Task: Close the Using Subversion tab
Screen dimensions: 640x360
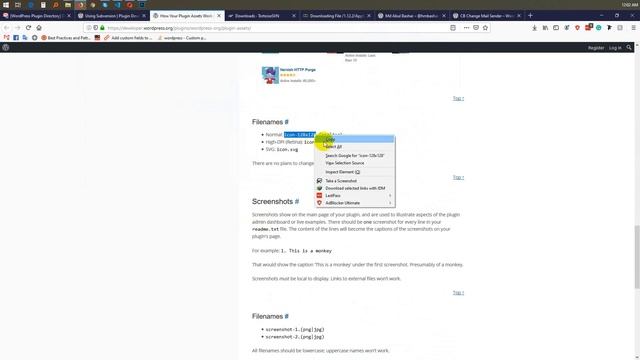Action: tap(144, 16)
